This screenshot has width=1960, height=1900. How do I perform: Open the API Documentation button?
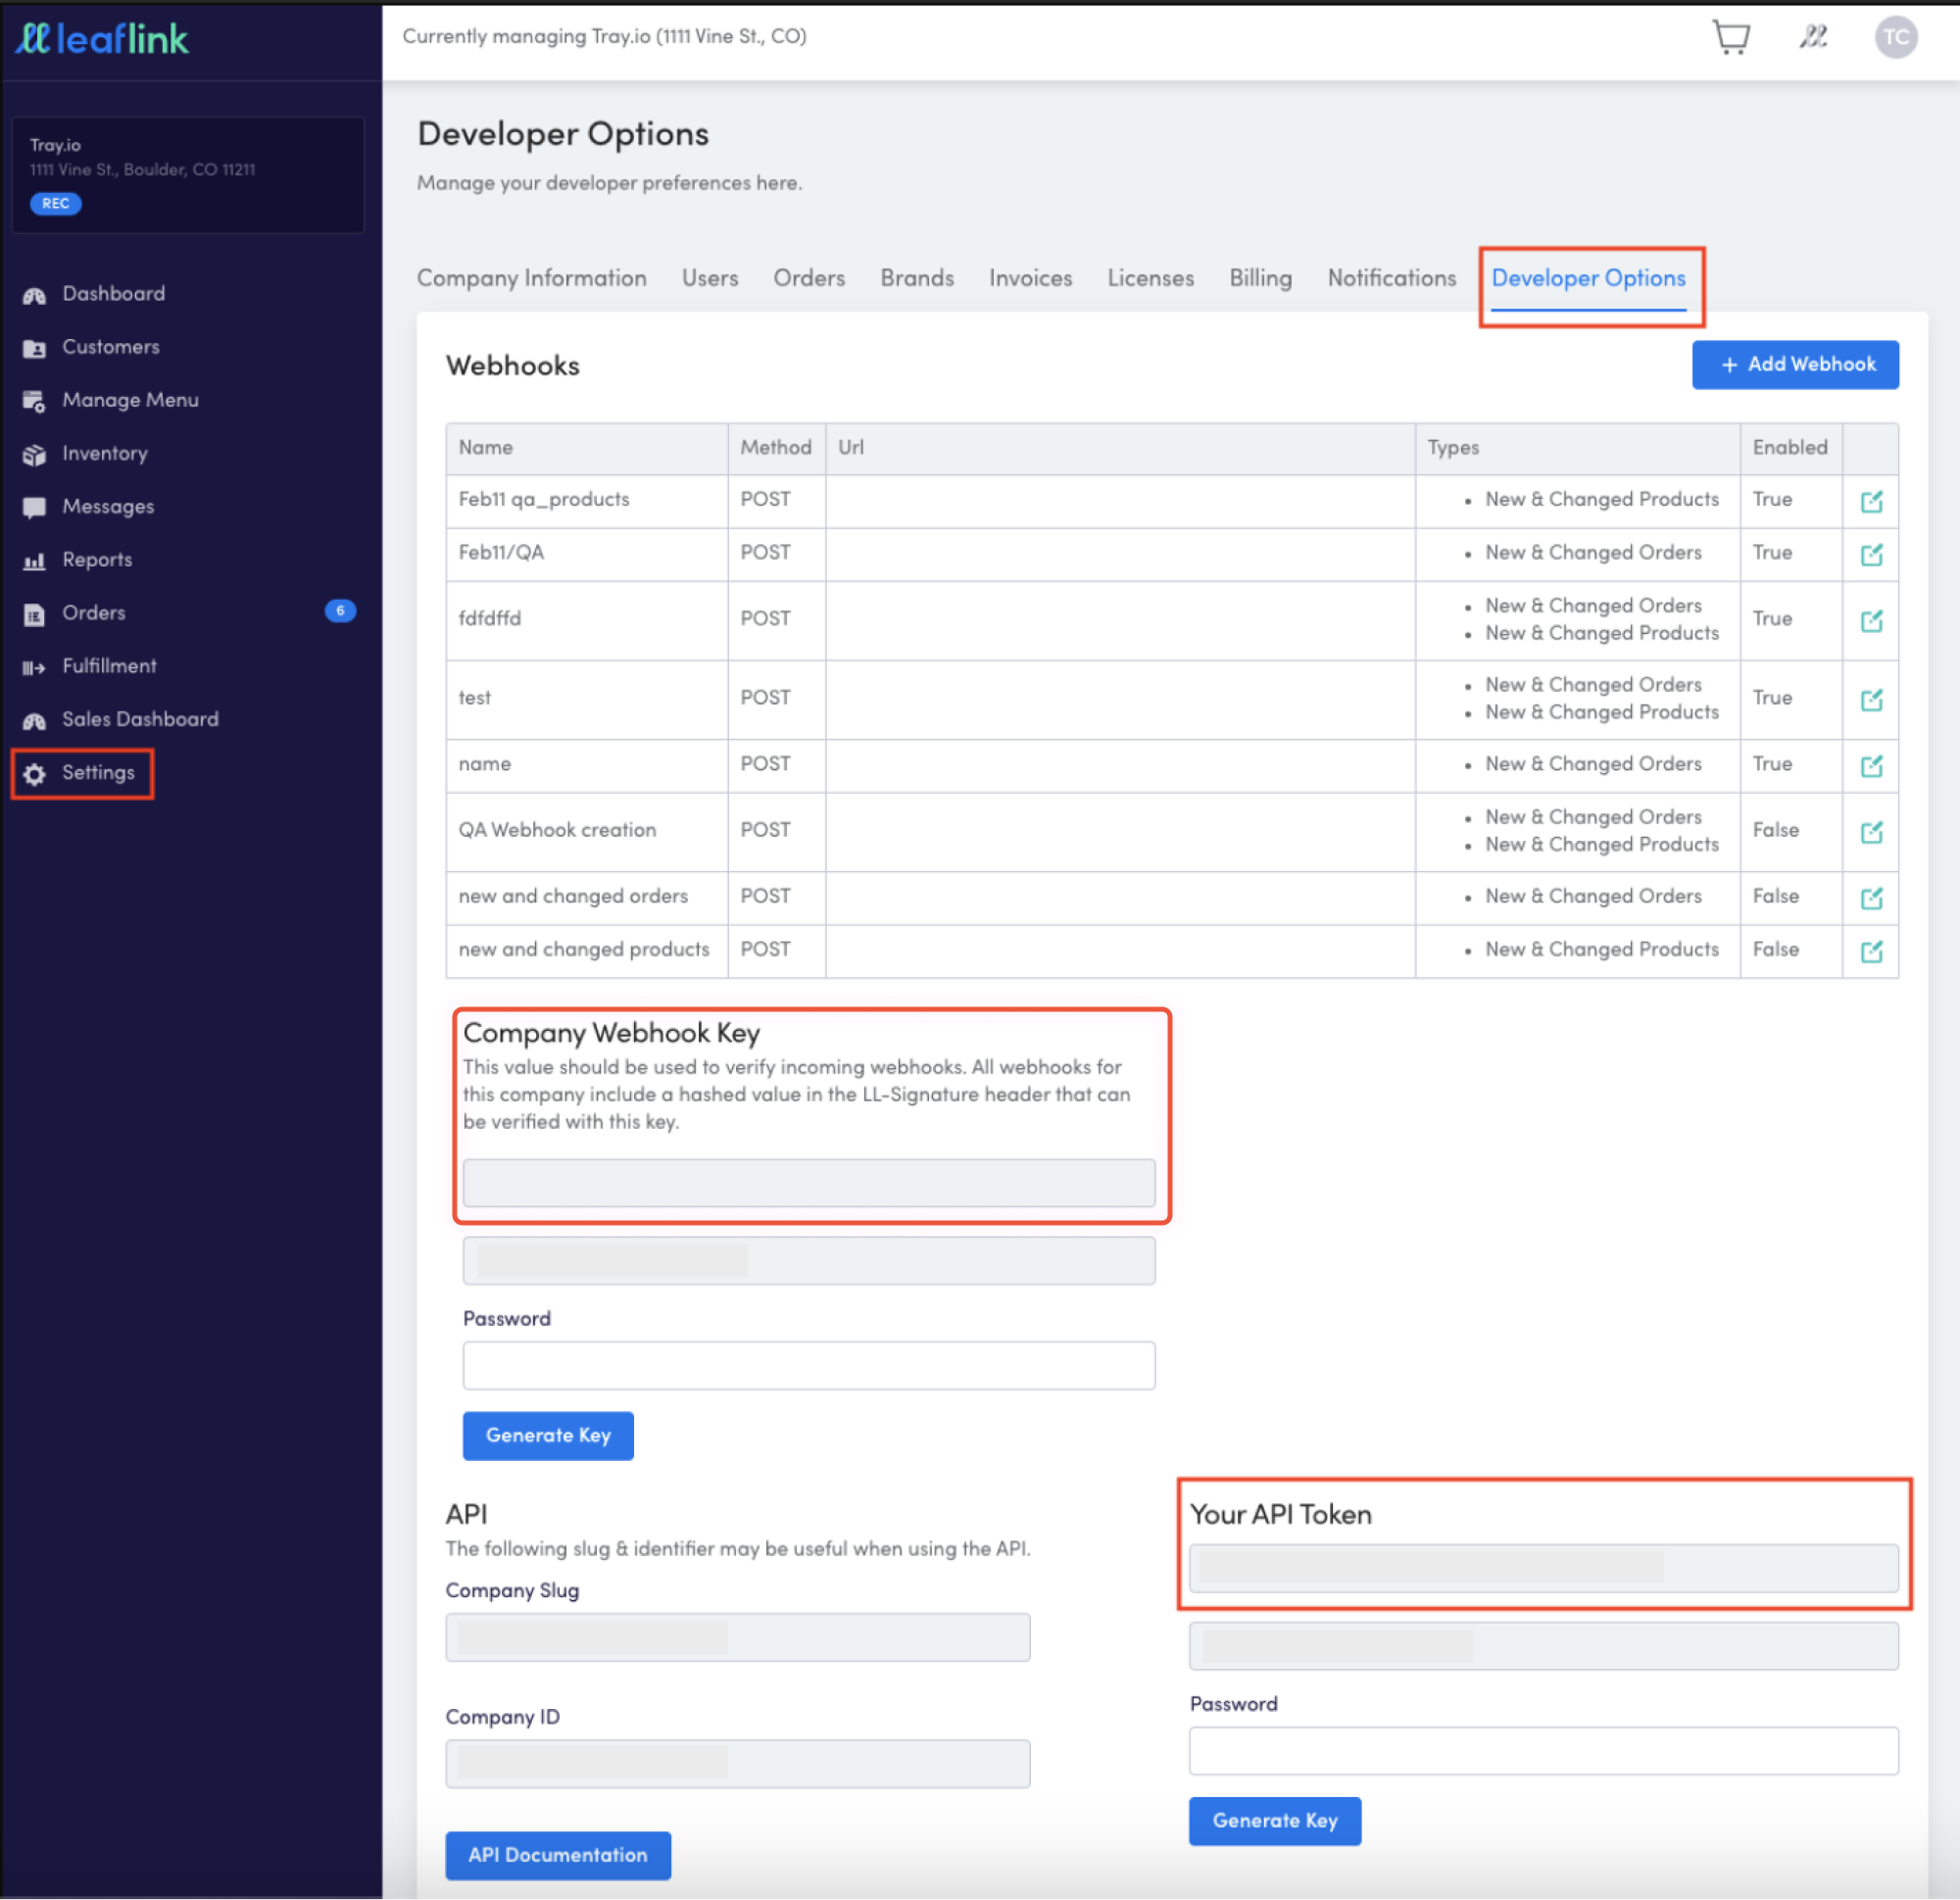[558, 1856]
